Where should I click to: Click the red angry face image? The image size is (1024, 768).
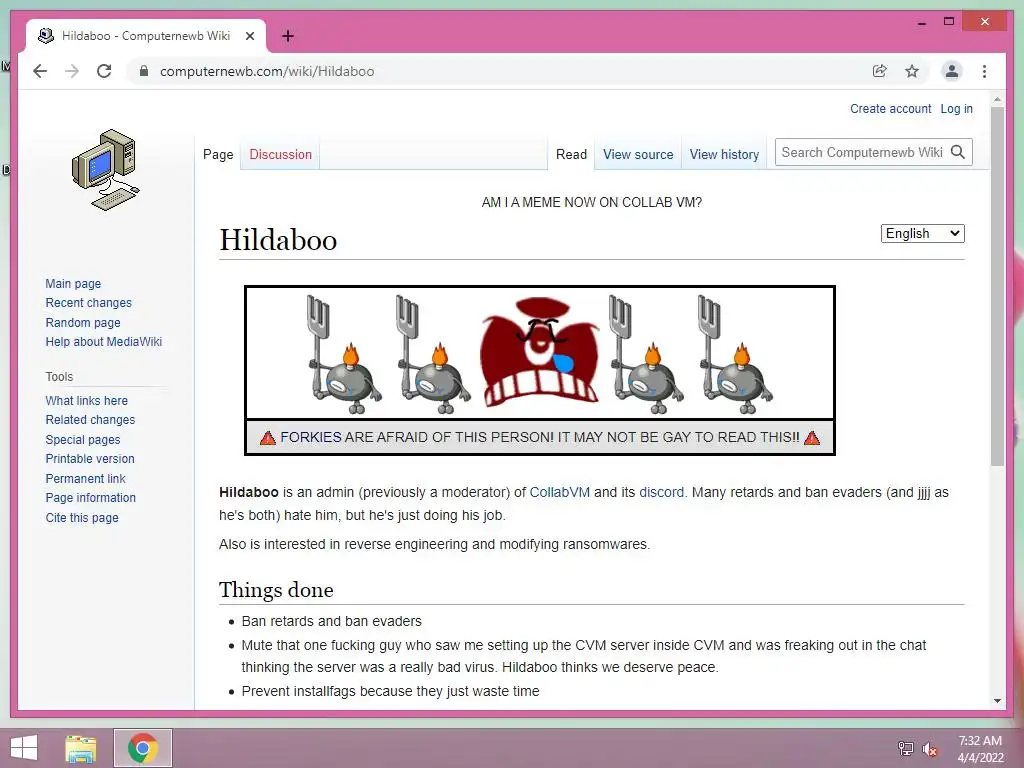(x=540, y=353)
